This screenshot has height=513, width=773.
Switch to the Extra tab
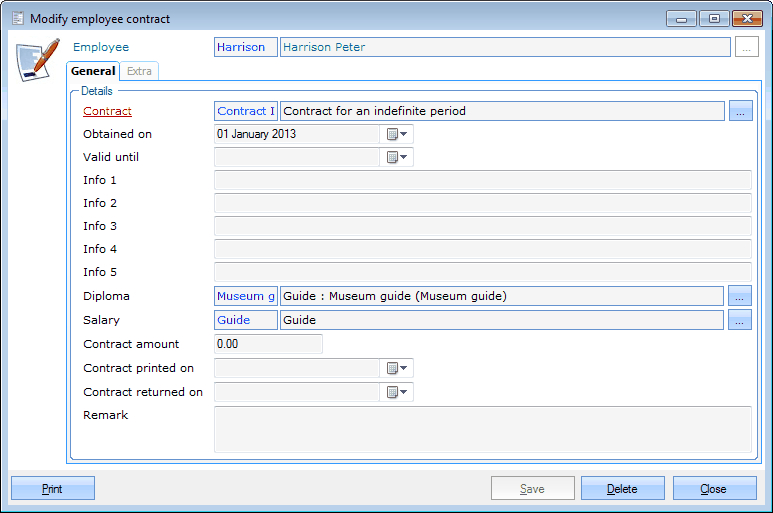(139, 71)
